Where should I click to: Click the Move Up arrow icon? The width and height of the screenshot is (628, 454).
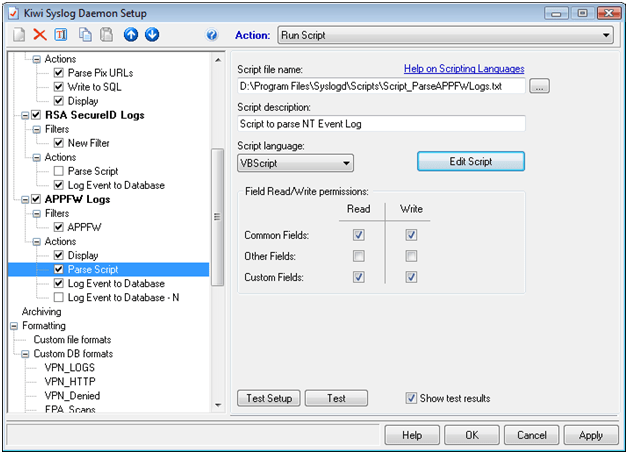[131, 35]
